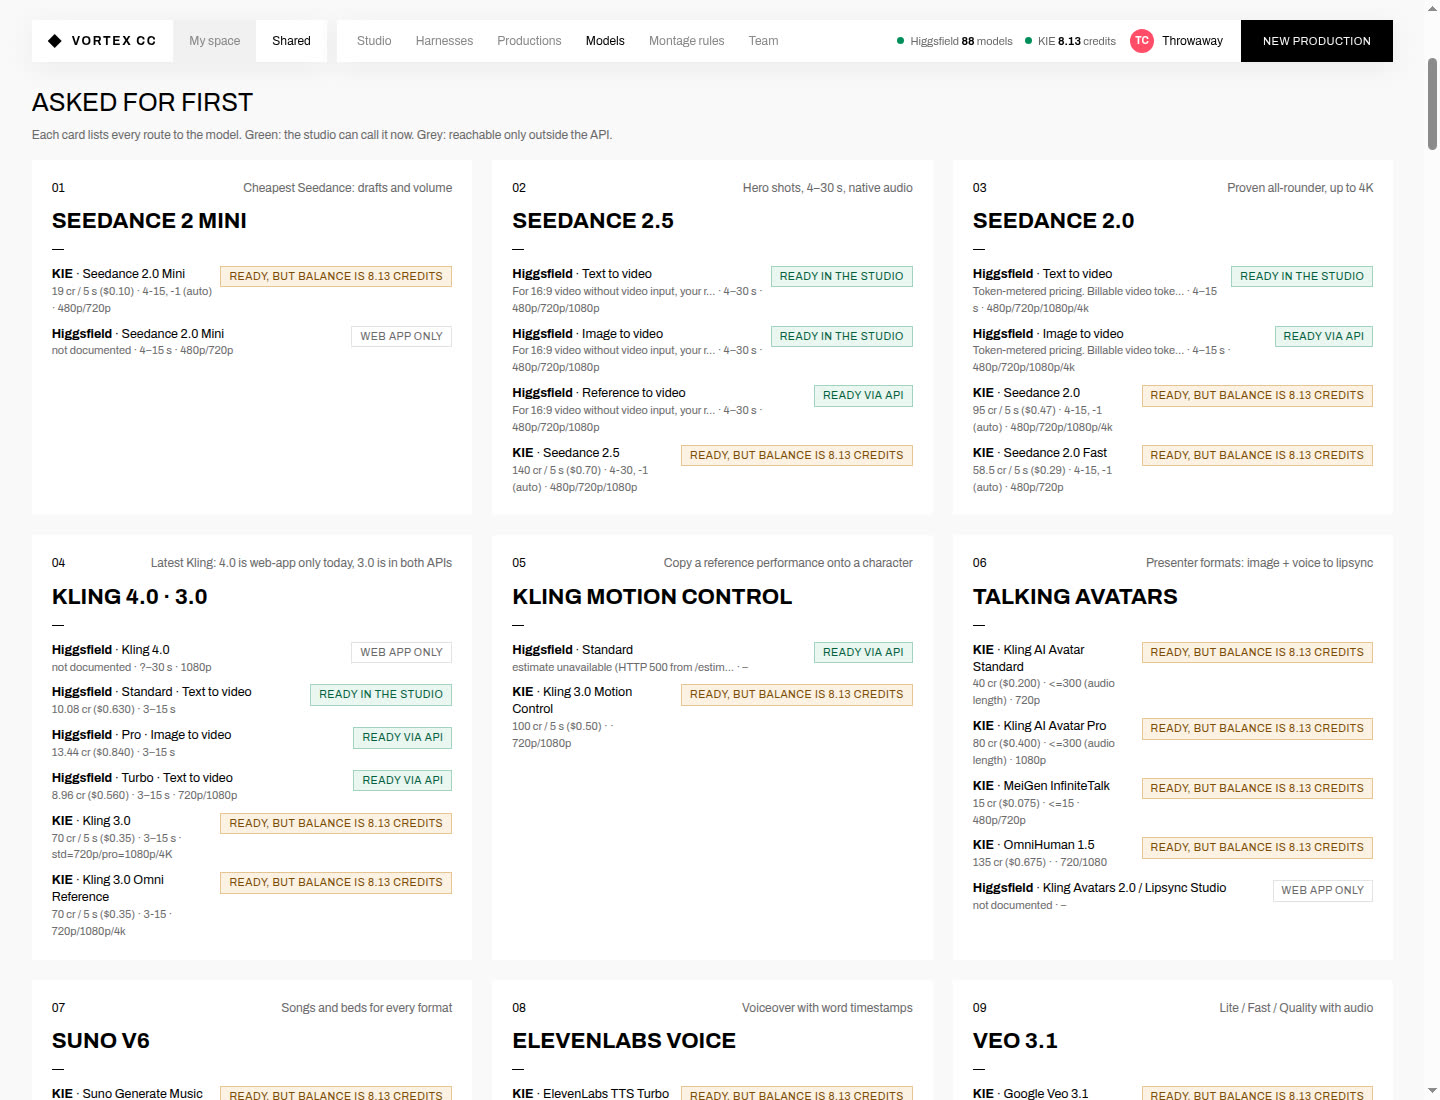Click the balance badge for KIE Seedance 2.5
Screen dimensions: 1440x1100
[796, 455]
